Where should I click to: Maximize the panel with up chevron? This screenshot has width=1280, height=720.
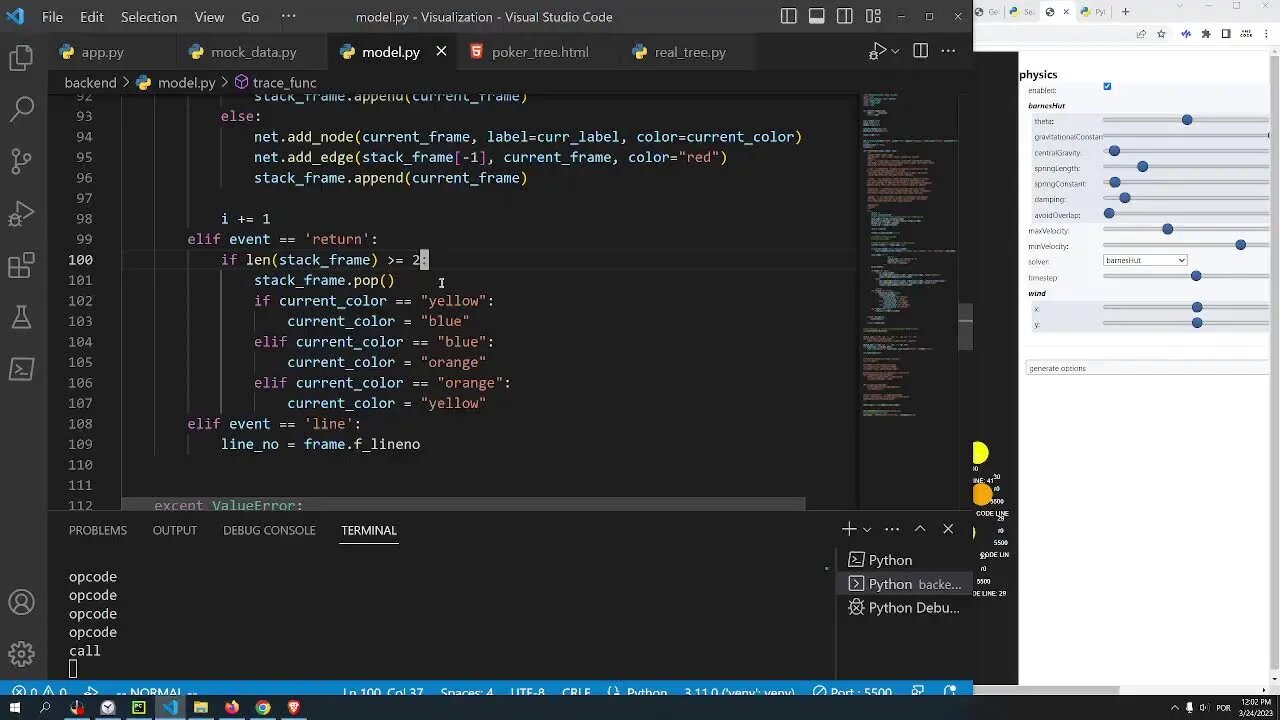pos(920,529)
